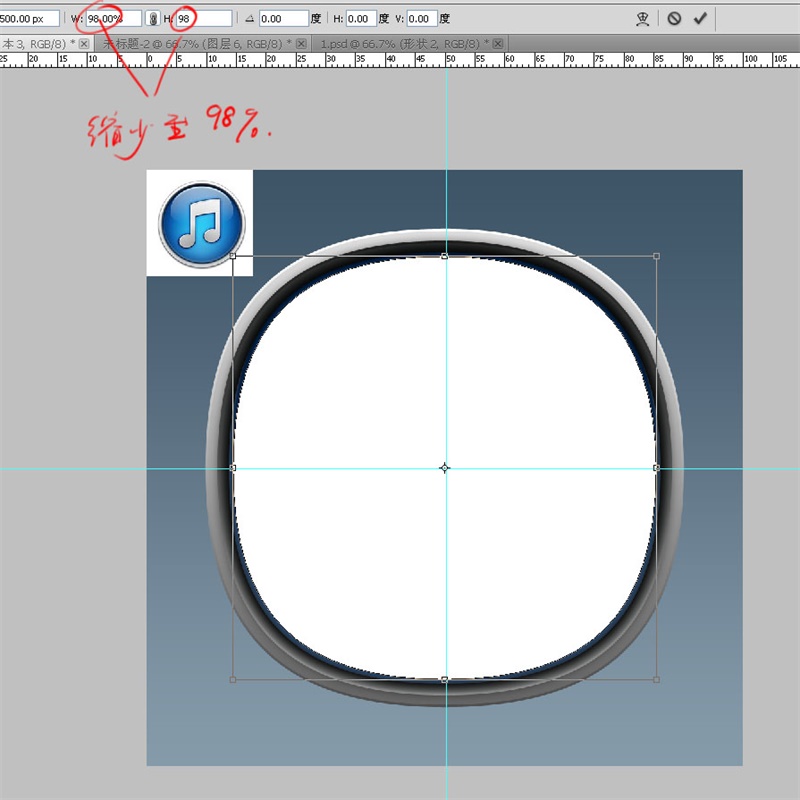Viewport: 800px width, 800px height.
Task: Close the 1.psd document tab
Action: pos(498,44)
